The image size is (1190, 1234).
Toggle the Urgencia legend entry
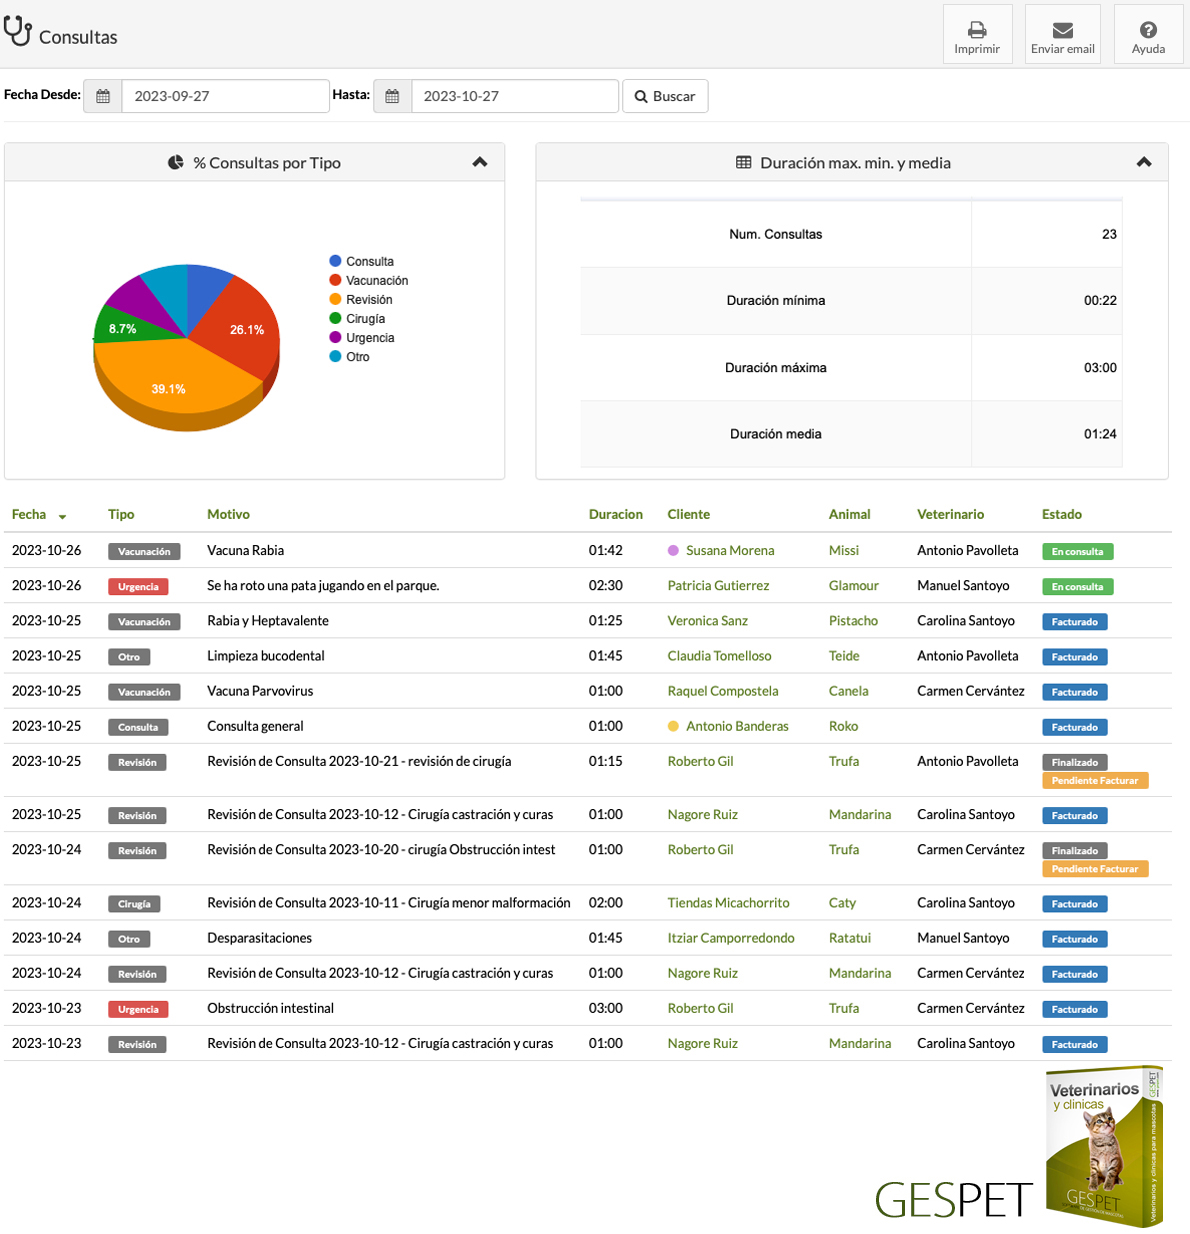tap(369, 338)
